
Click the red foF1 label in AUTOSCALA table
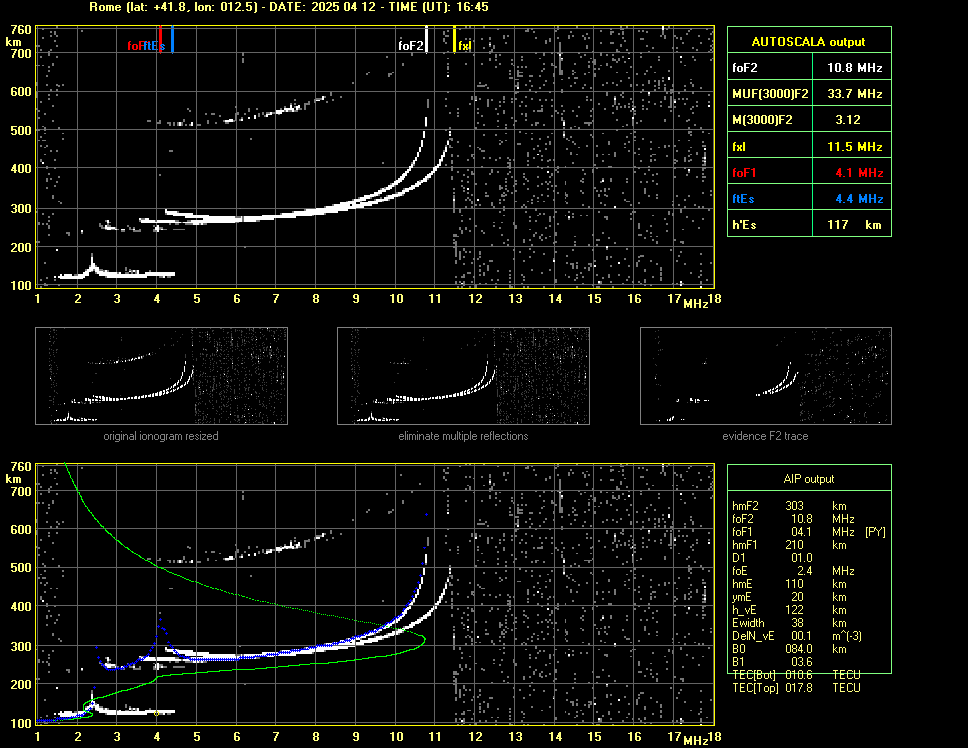click(x=744, y=173)
